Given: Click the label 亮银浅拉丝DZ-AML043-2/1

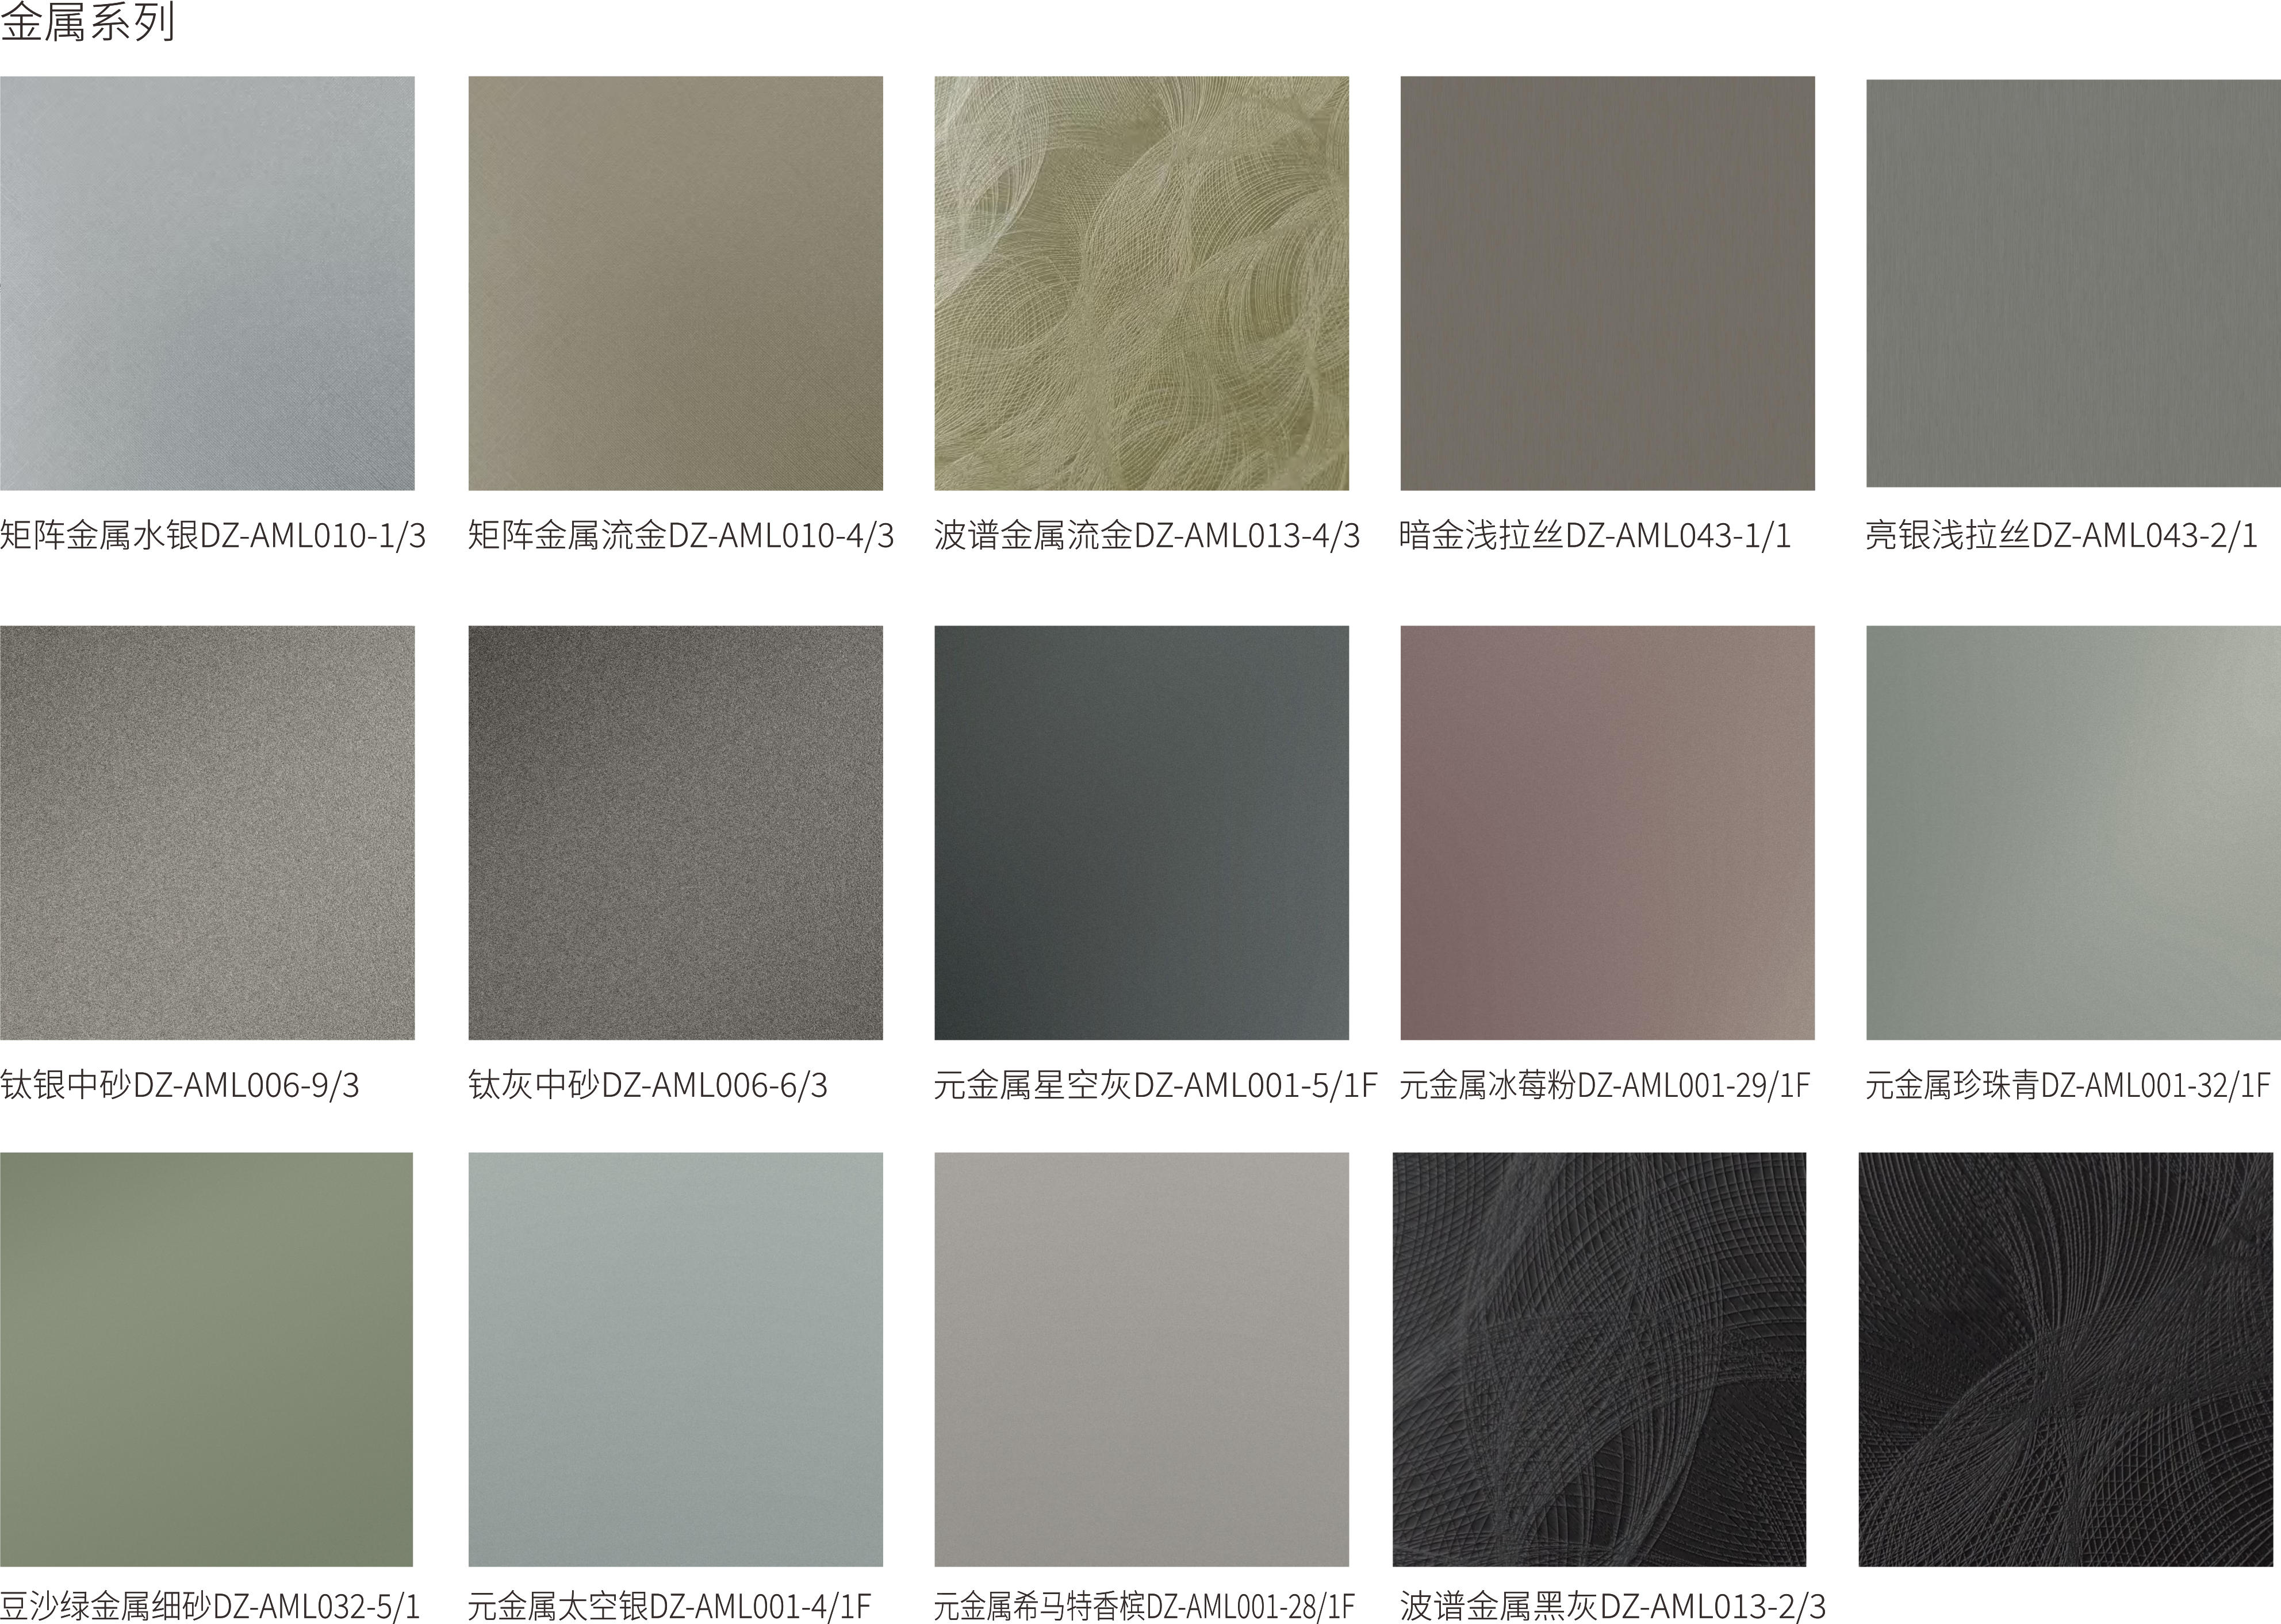Looking at the screenshot, I should pyautogui.click(x=2061, y=536).
